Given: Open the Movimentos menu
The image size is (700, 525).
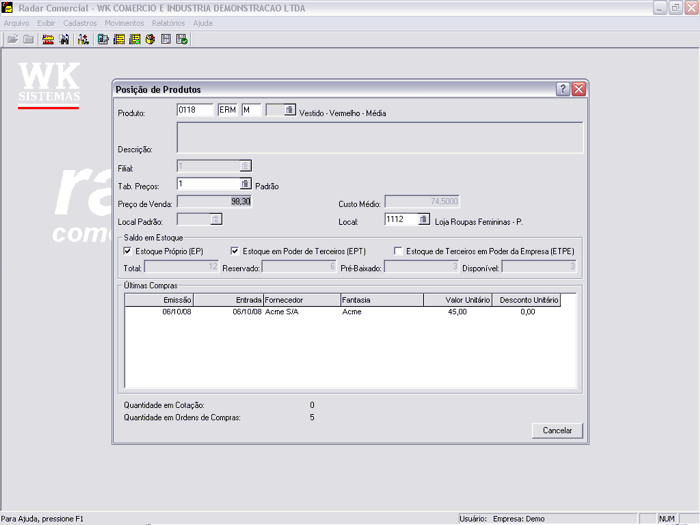Looking at the screenshot, I should point(124,22).
